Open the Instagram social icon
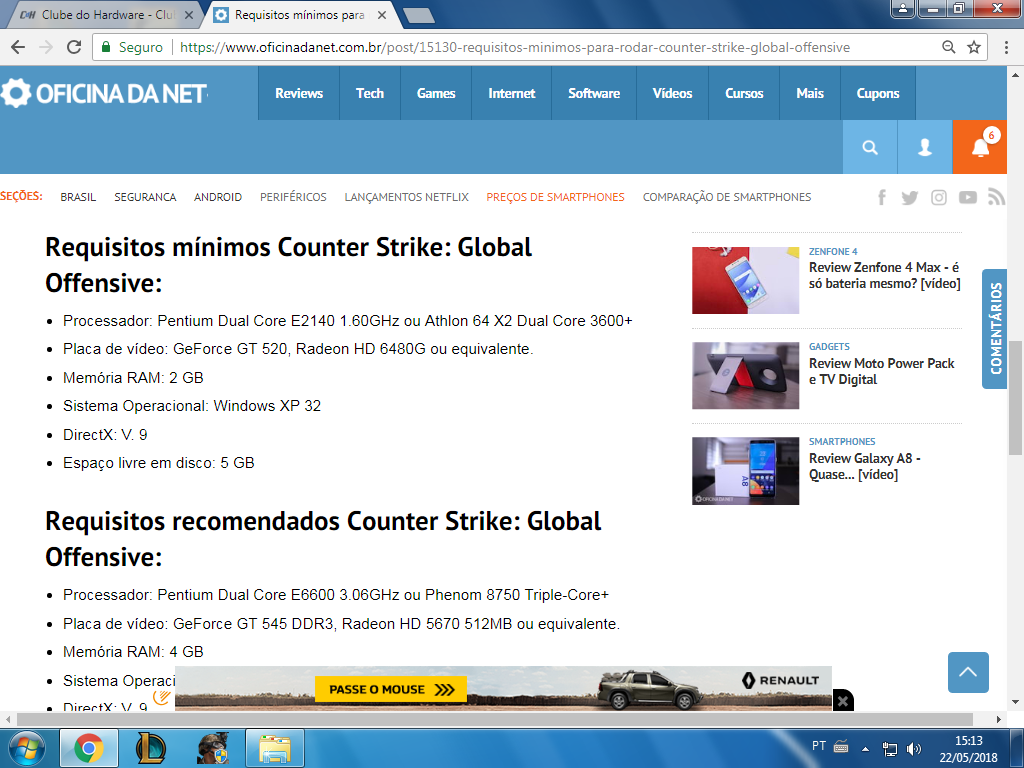The height and width of the screenshot is (768, 1024). tap(938, 197)
